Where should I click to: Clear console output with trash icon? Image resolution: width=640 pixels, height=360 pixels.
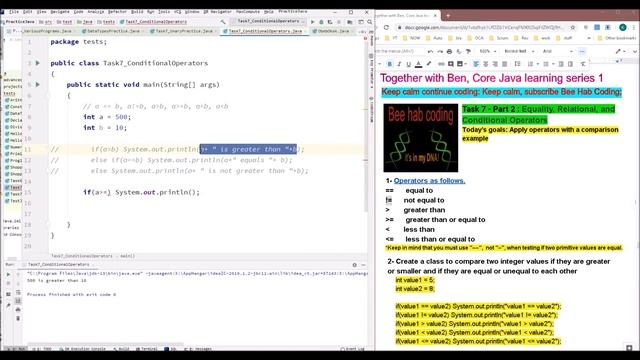click(x=18, y=318)
